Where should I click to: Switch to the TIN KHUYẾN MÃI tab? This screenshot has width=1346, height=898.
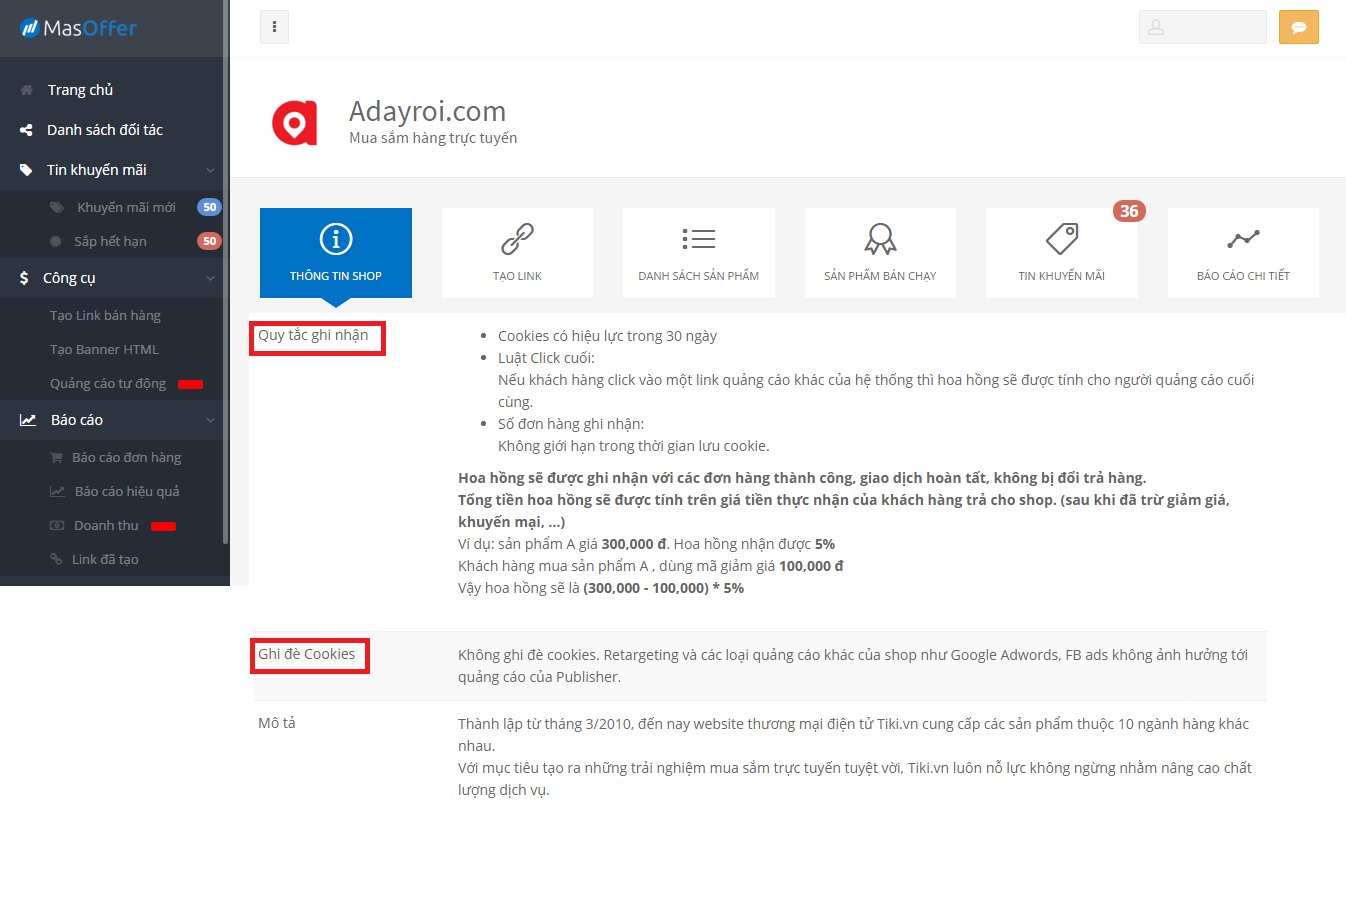(1062, 253)
